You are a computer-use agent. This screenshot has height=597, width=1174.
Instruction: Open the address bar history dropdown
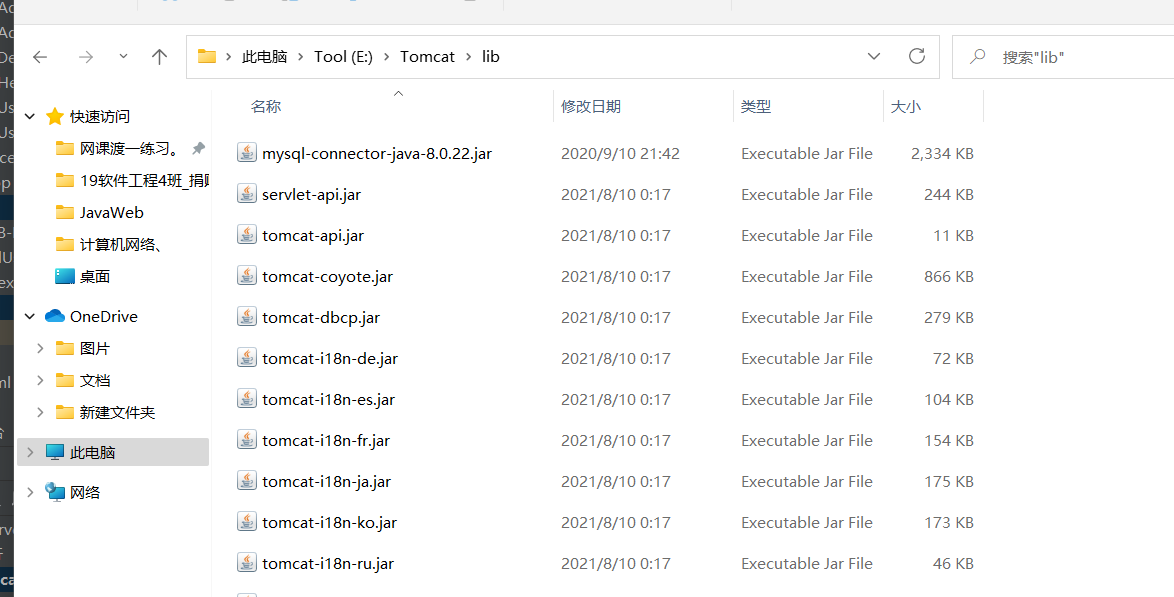[873, 57]
